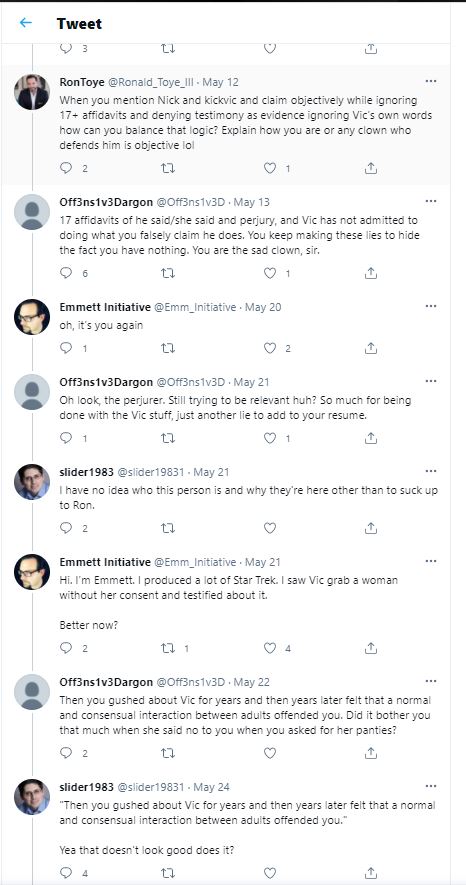This screenshot has width=466, height=885.
Task: Retweet Emmett's "I produced a lot of Star Trek" tweet
Action: 168,648
